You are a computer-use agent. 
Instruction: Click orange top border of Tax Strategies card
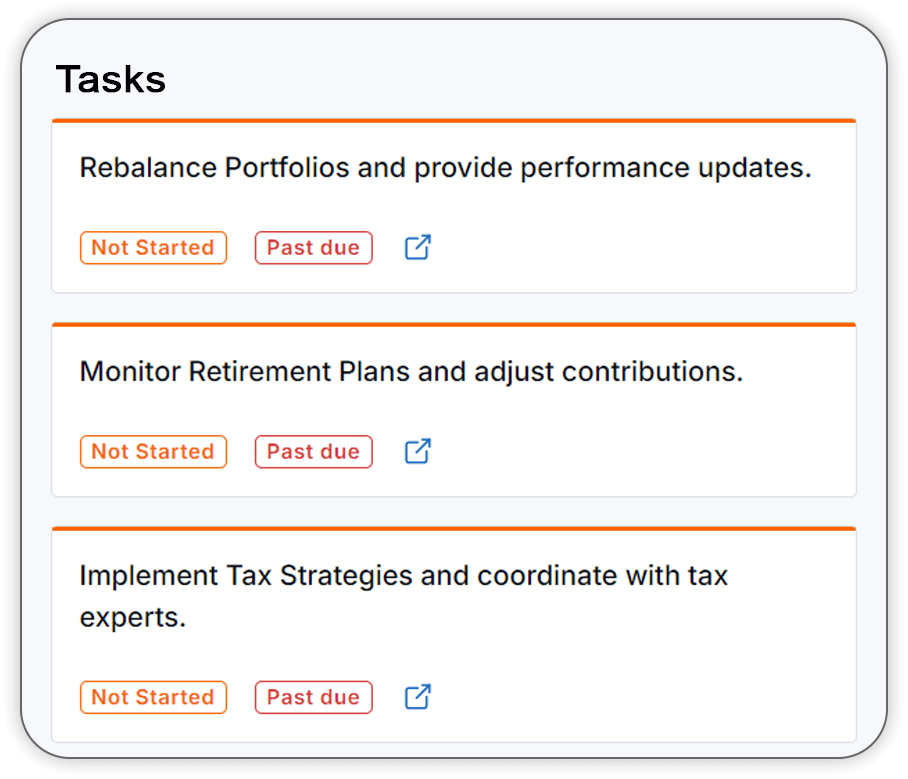(x=454, y=528)
